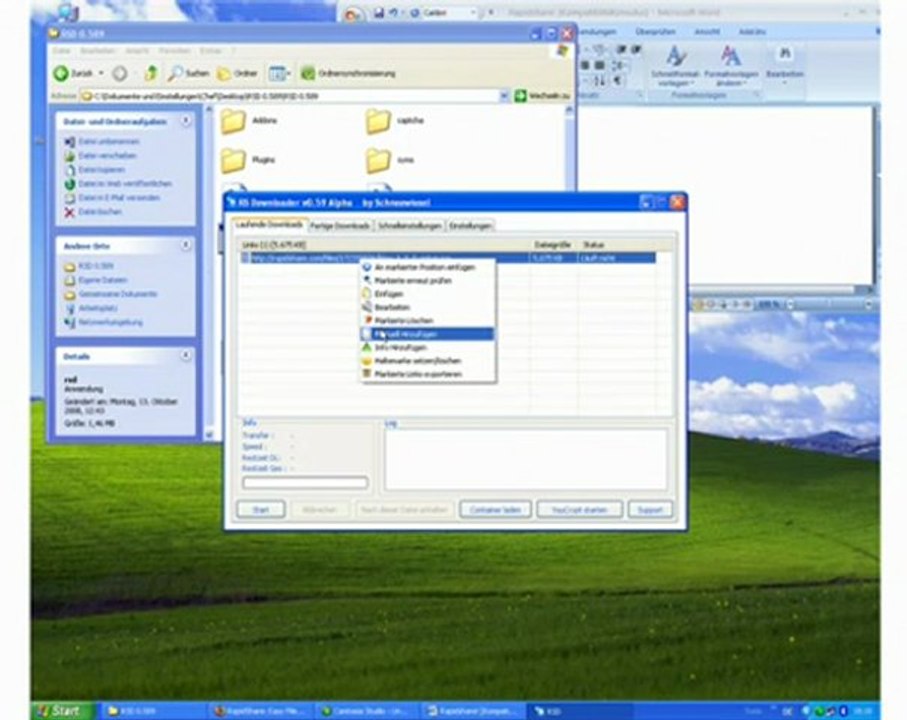Screen dimensions: 907x720
Task: Open Bearbeiten group in Word ribbon
Action: pyautogui.click(x=785, y=64)
